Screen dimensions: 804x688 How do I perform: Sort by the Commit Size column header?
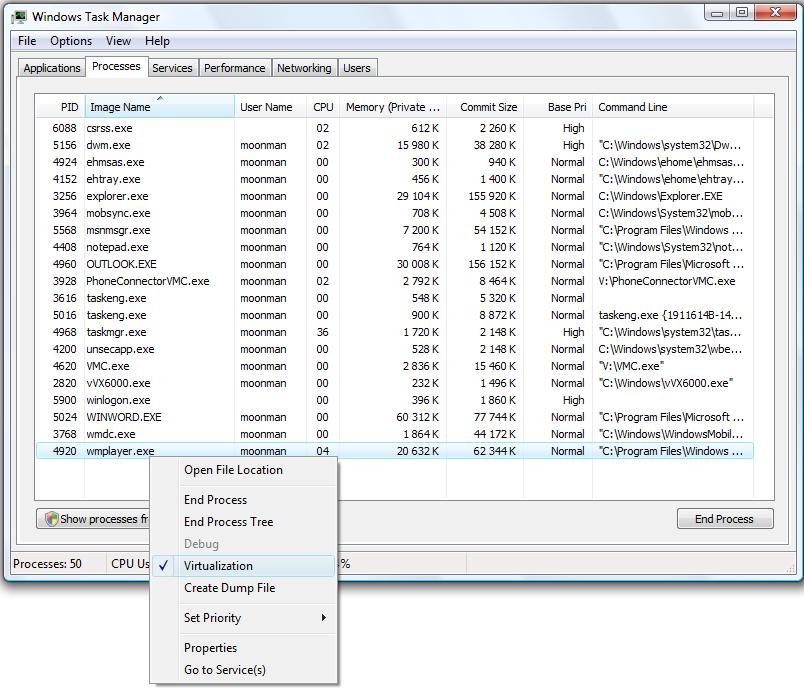coord(485,107)
